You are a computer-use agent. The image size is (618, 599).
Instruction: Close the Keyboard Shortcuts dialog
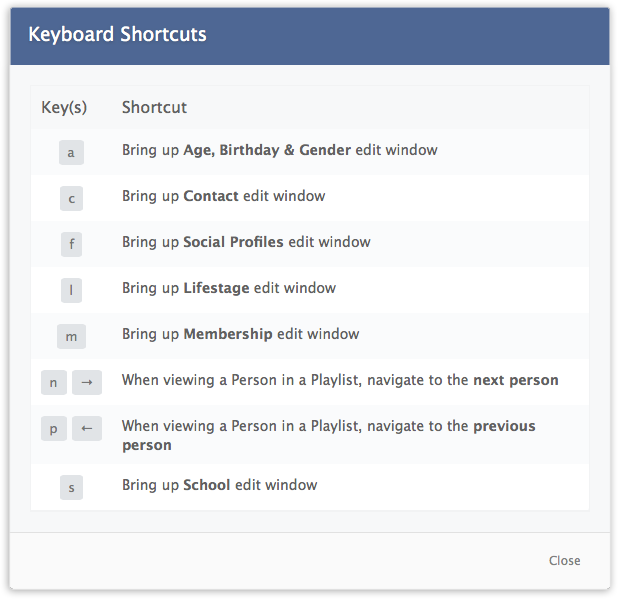click(564, 561)
